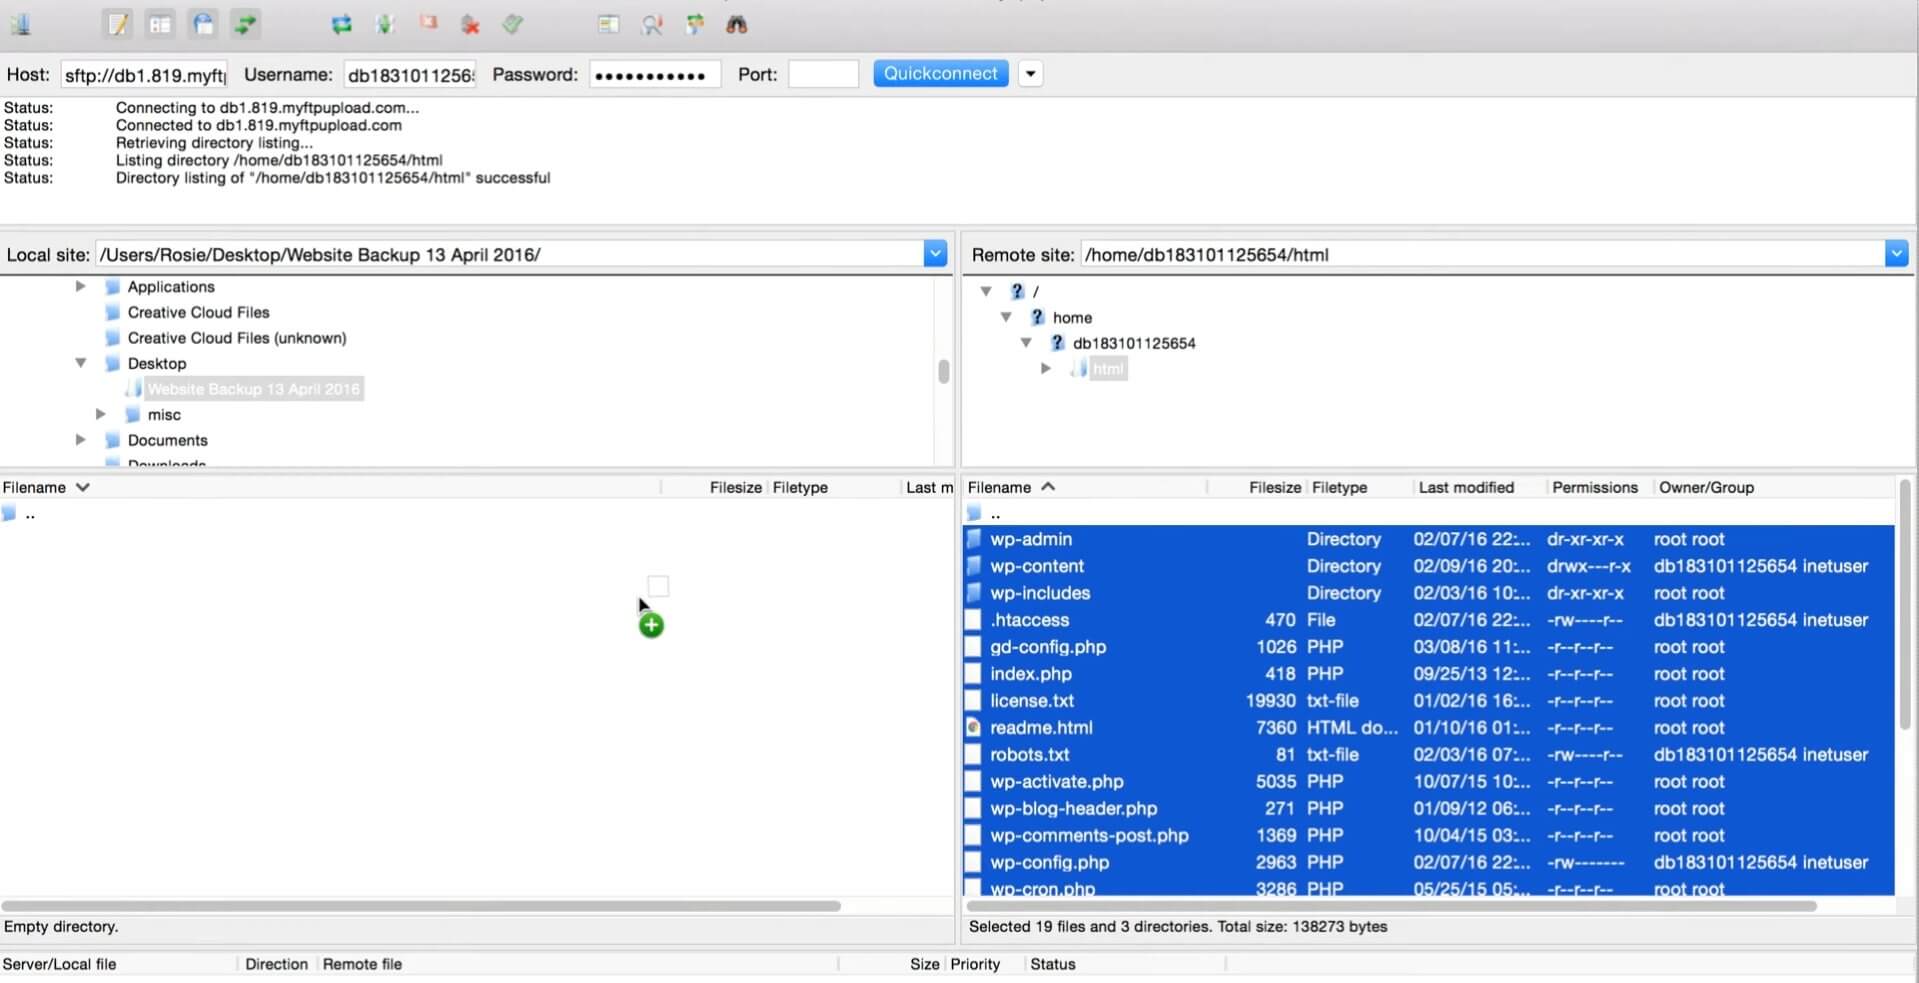Click the Password input field
The image size is (1919, 983).
point(655,74)
